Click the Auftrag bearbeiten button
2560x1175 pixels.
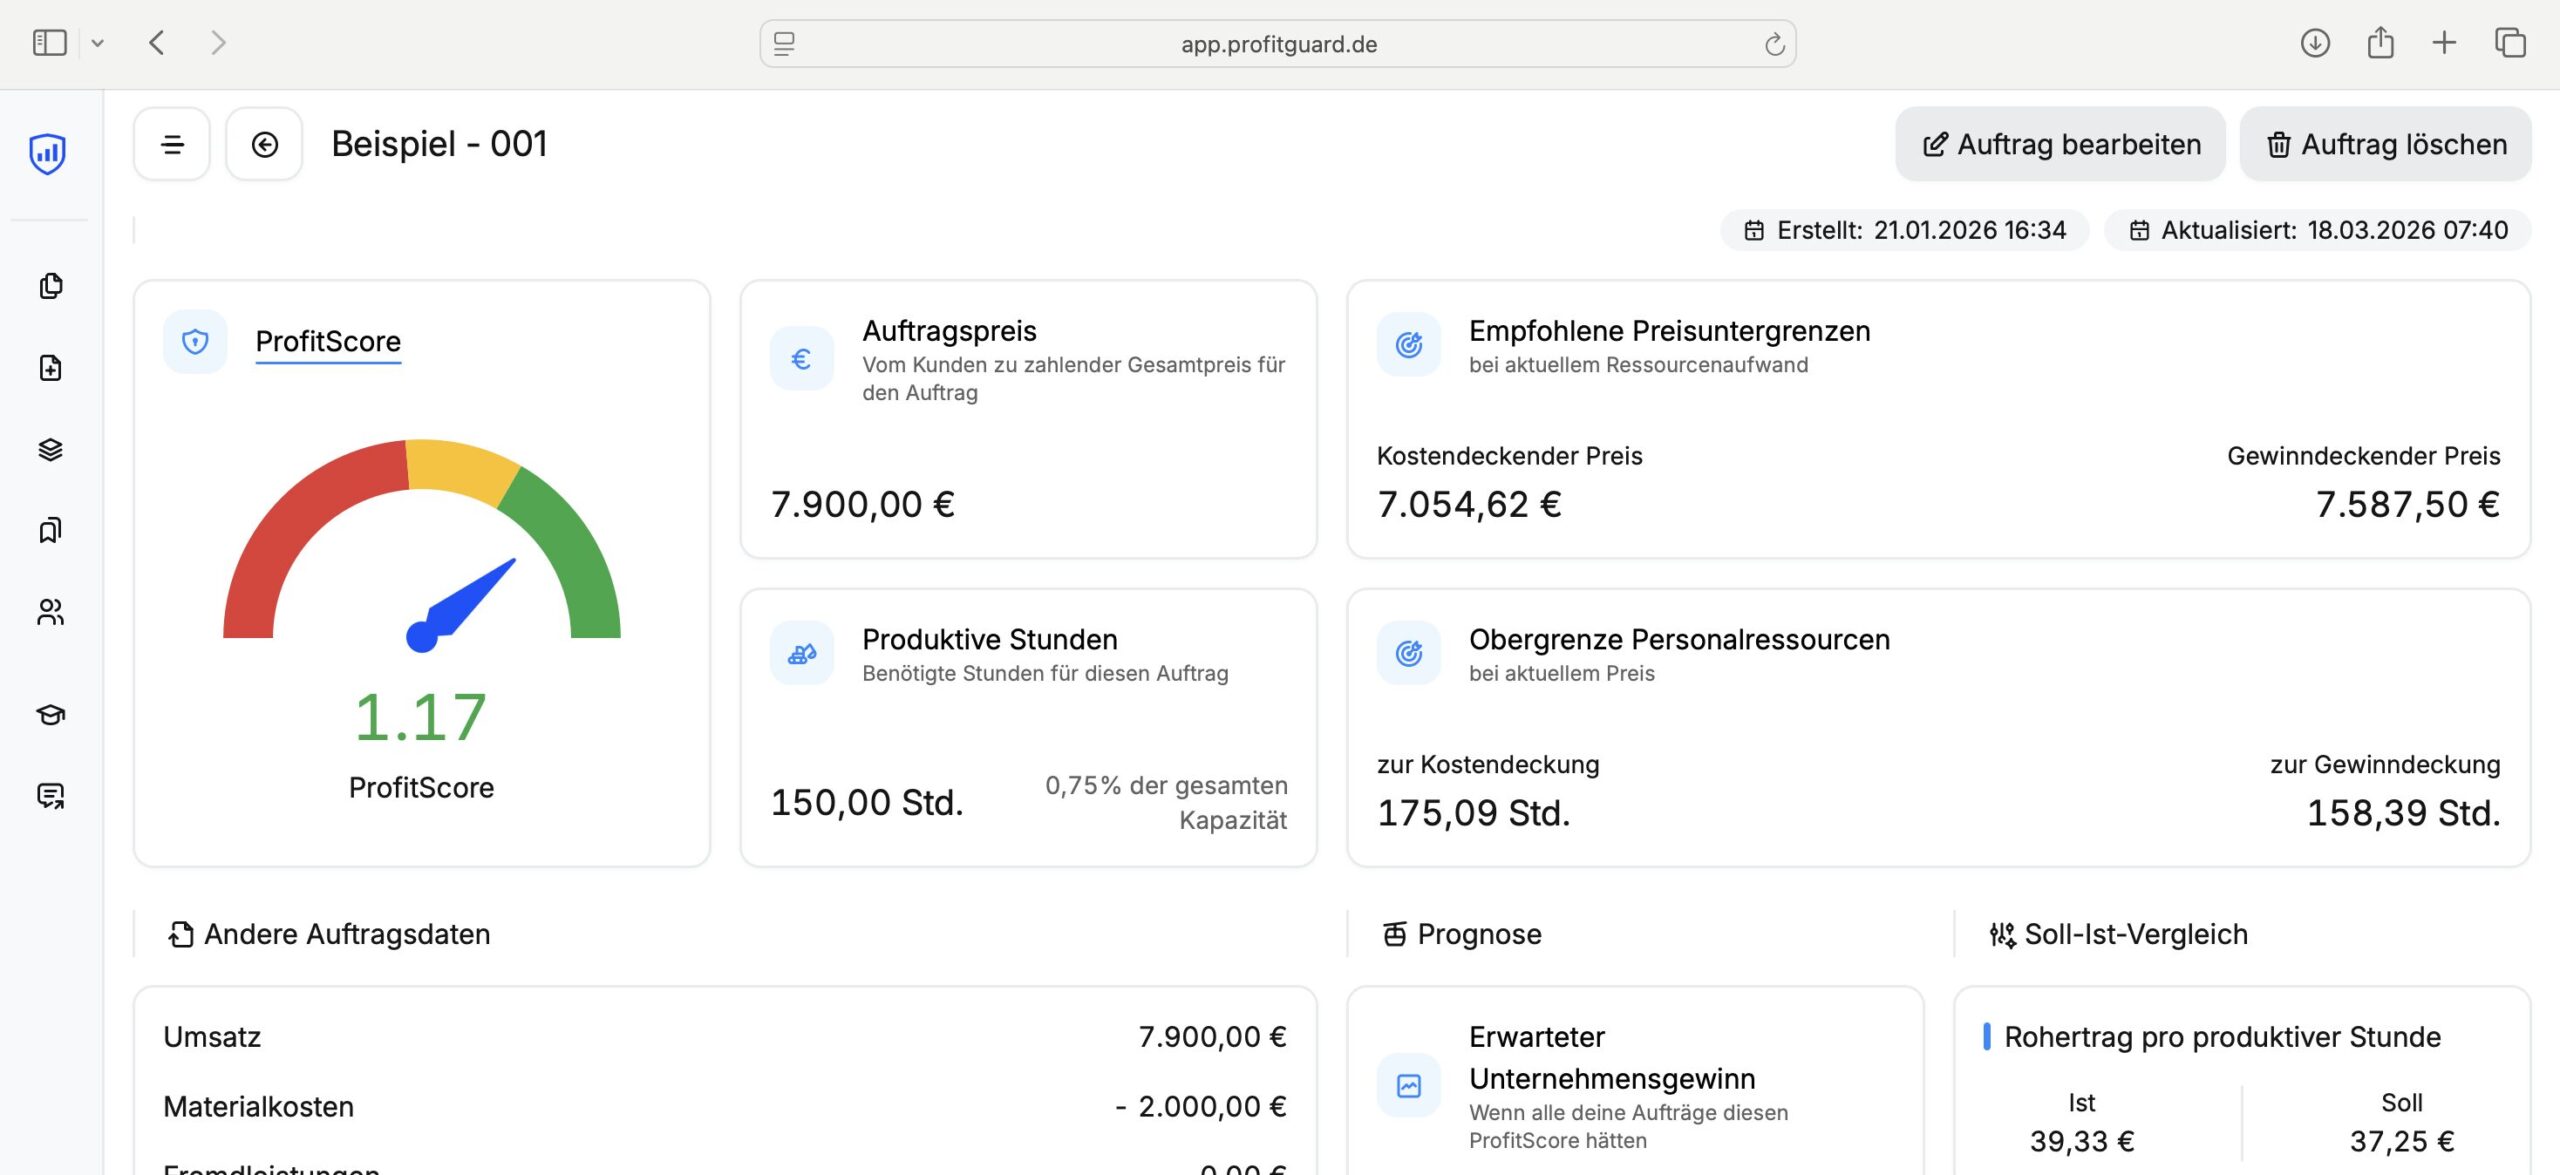2060,145
